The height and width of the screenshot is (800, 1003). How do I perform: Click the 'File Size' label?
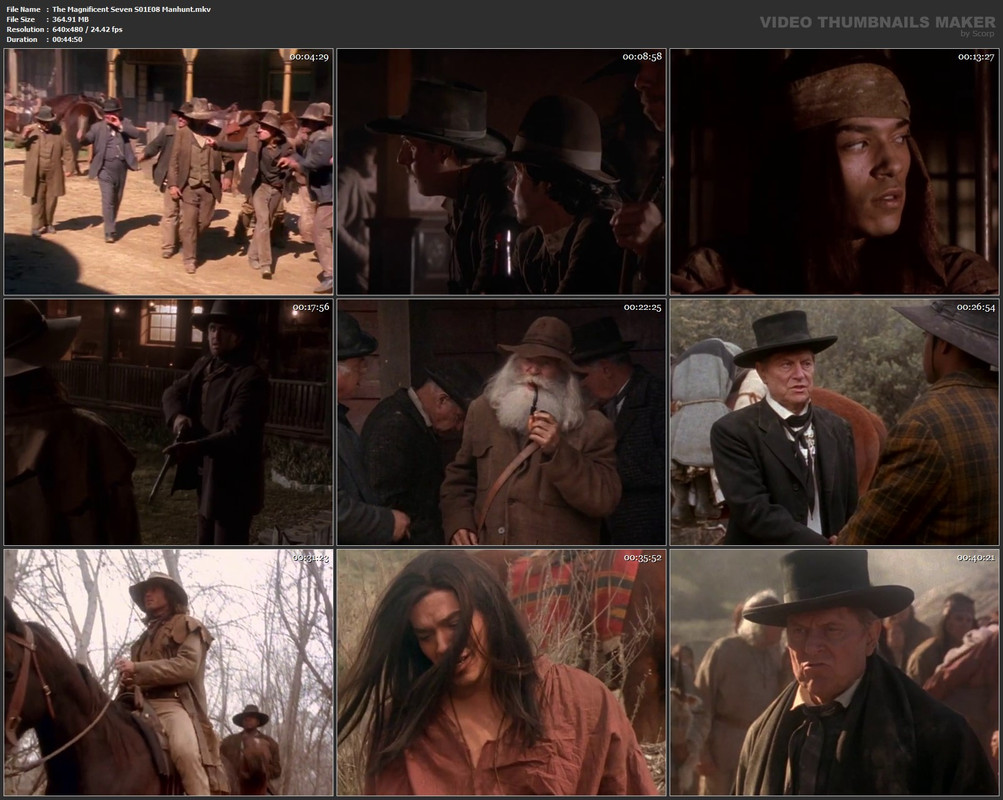(20, 19)
